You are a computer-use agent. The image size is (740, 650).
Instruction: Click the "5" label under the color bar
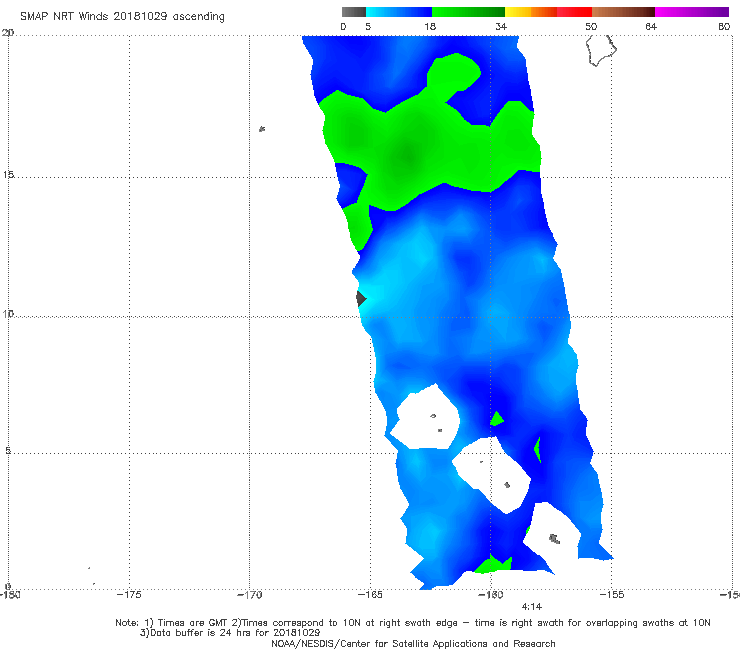368,26
